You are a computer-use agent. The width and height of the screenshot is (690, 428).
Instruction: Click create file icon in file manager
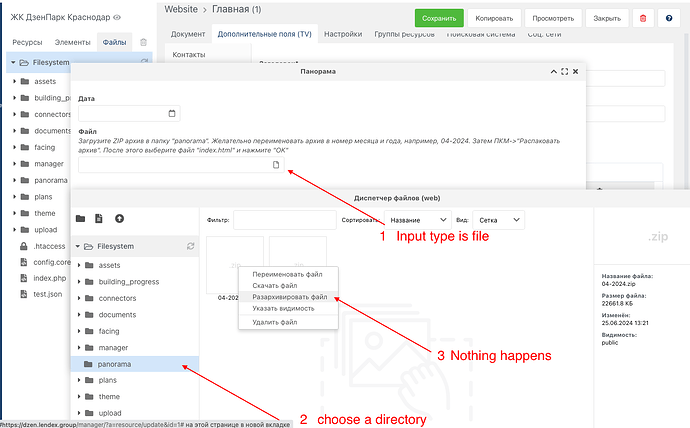pos(99,219)
